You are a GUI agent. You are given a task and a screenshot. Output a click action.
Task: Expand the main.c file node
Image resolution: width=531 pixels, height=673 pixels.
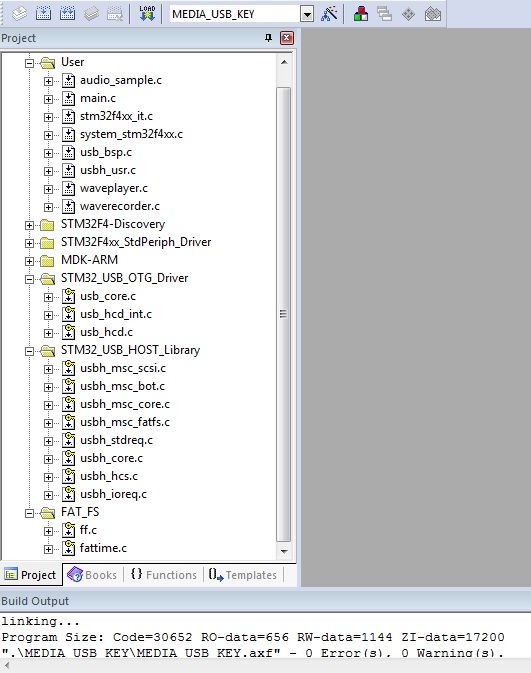(x=49, y=99)
